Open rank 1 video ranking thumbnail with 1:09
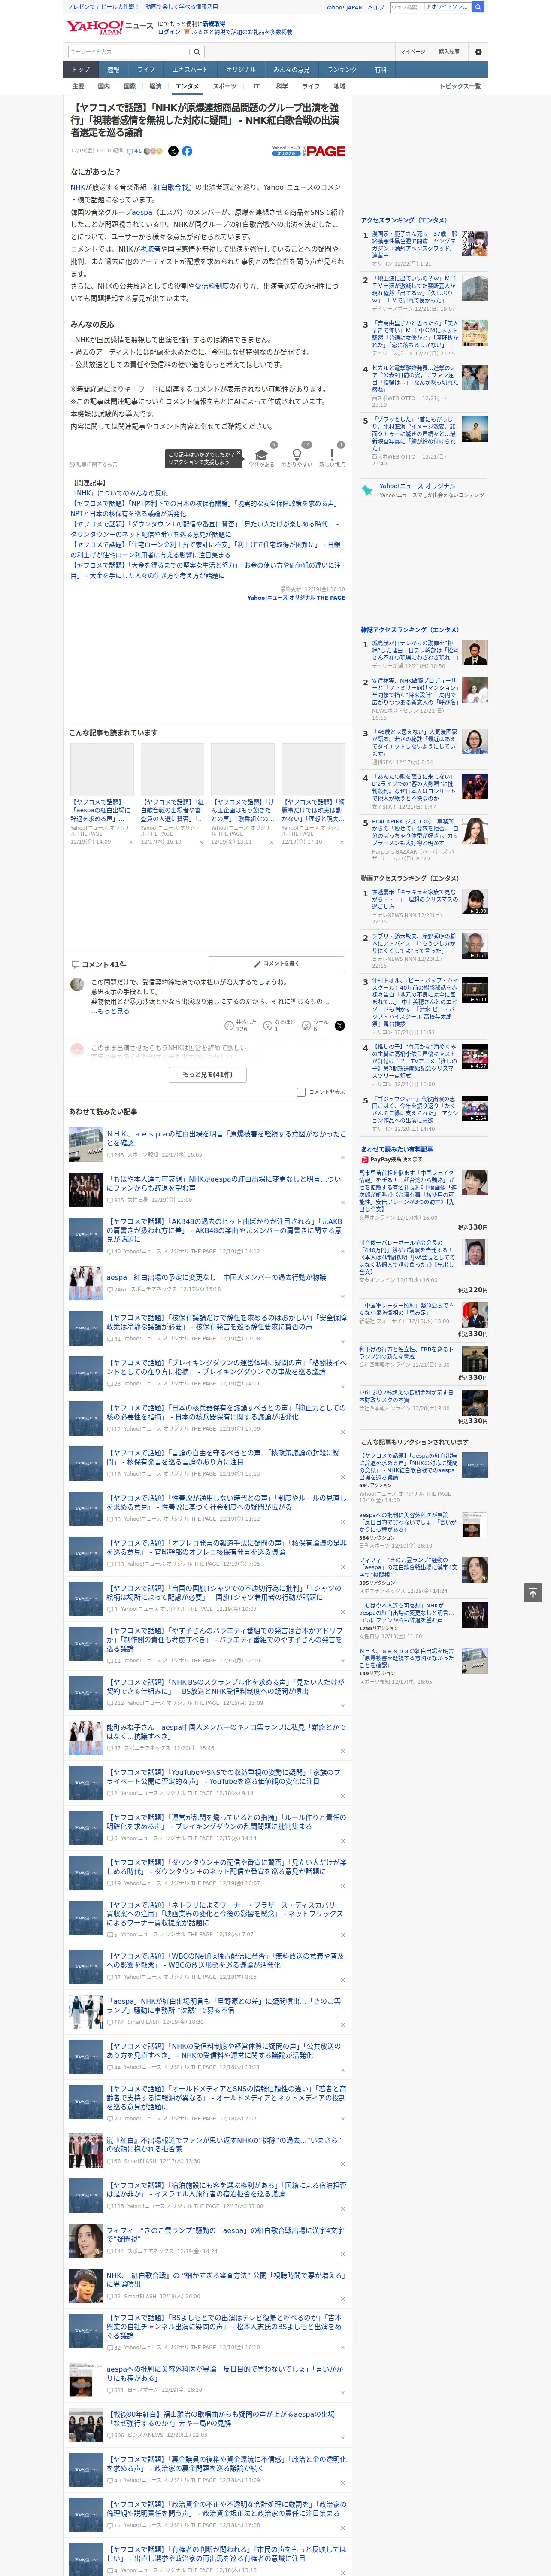Image resolution: width=551 pixels, height=2576 pixels. coord(475,901)
